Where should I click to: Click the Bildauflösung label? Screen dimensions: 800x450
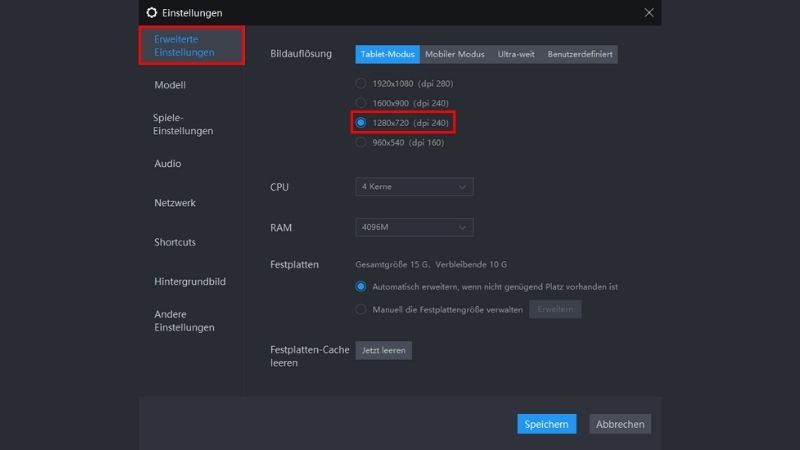(x=301, y=54)
